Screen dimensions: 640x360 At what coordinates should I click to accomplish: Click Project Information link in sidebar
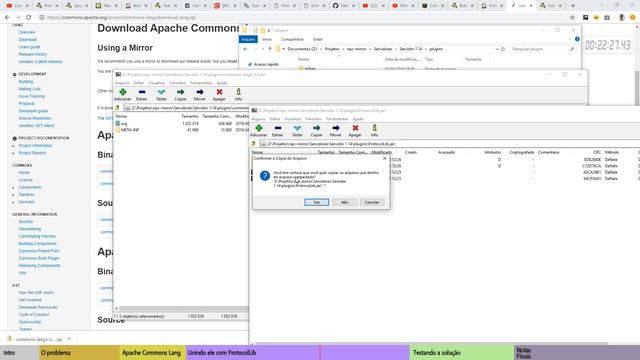coord(35,146)
